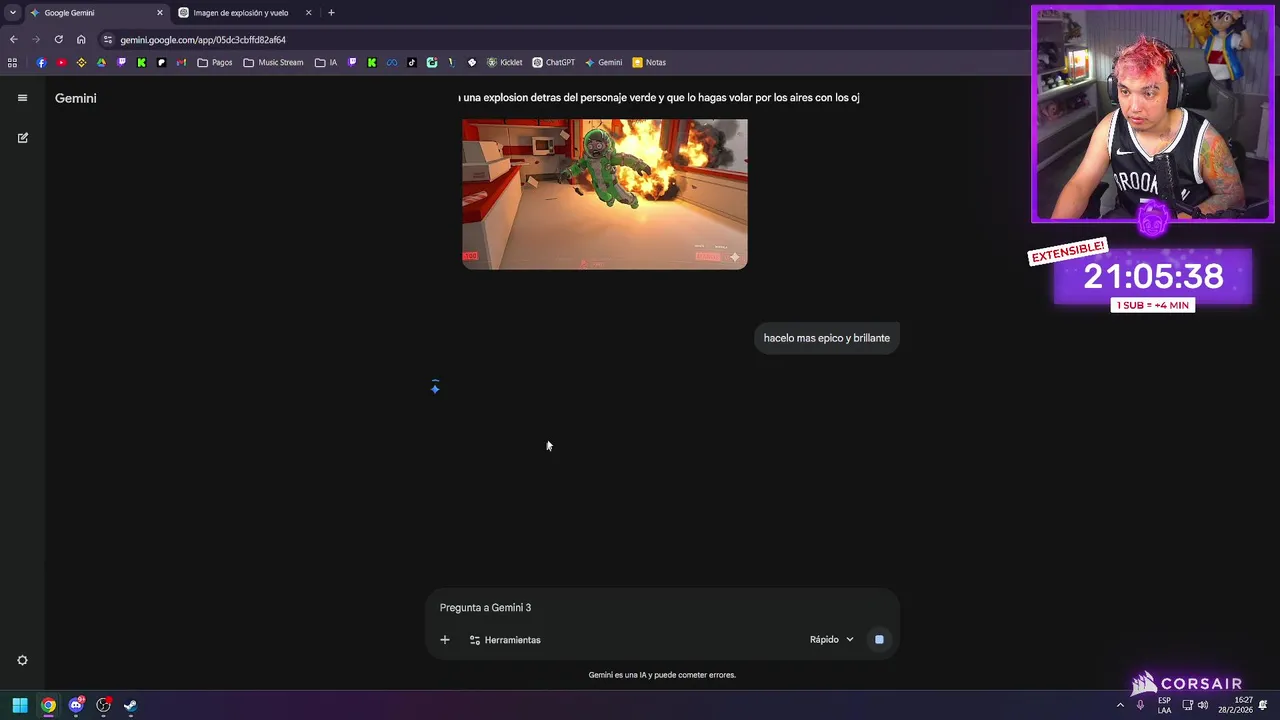Expand the Pagos bookmarks folder
The width and height of the screenshot is (1280, 720).
point(215,62)
